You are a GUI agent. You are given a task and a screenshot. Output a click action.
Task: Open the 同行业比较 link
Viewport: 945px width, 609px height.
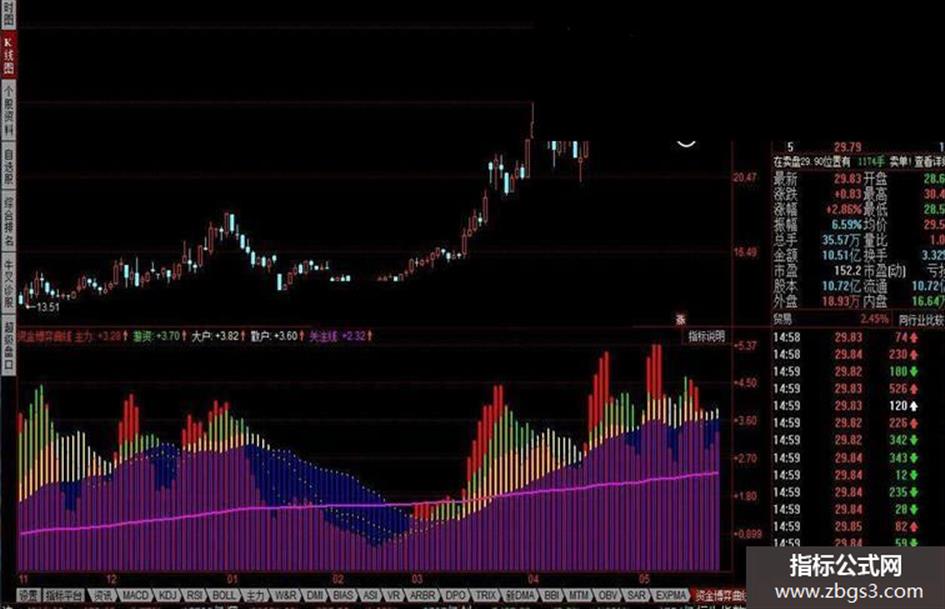click(x=921, y=320)
